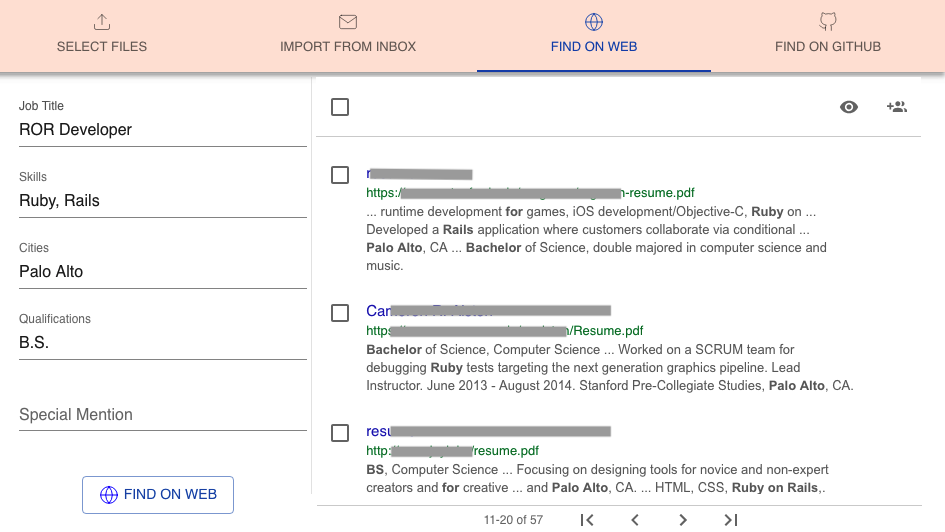Image resolution: width=945 pixels, height=532 pixels.
Task: Open the green URL ending in /Resume.pdf
Action: click(504, 331)
